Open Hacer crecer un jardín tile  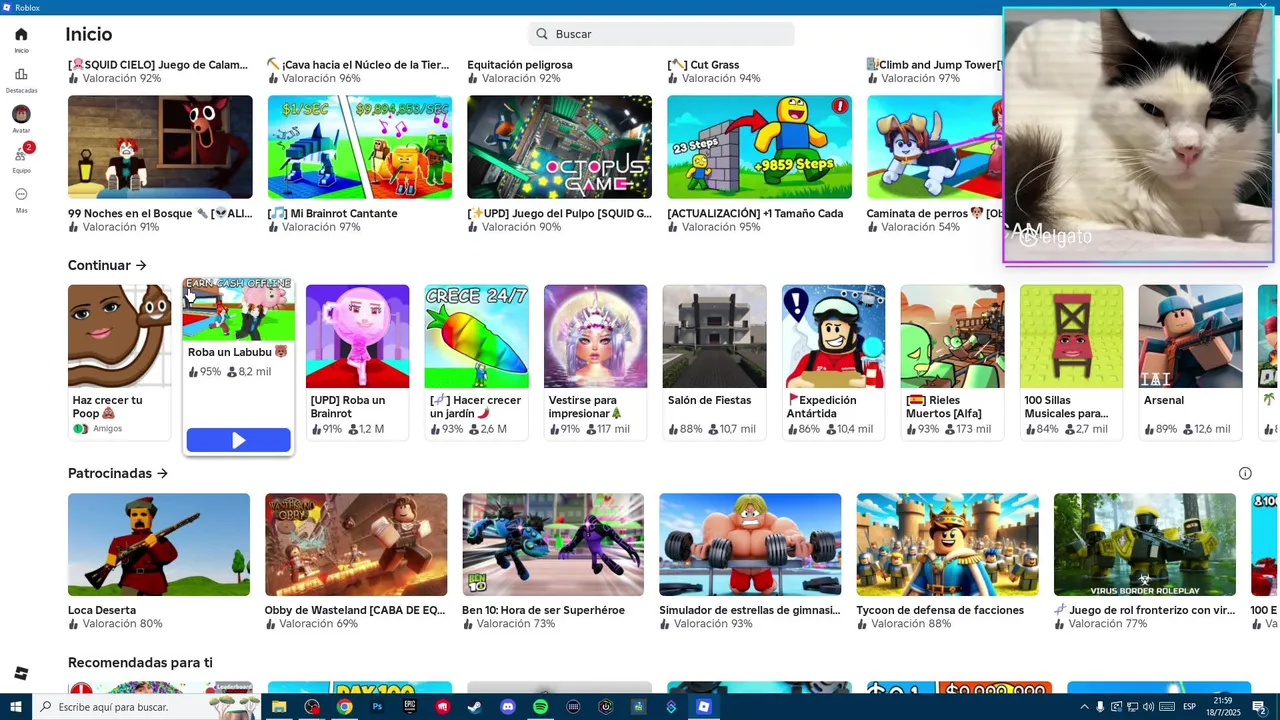[476, 362]
